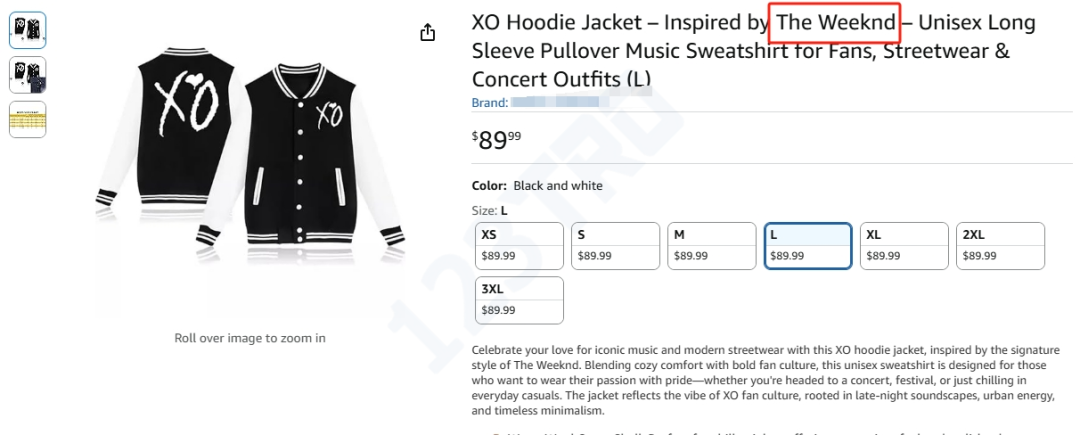This screenshot has height=435, width=1080.
Task: Choose the 2XL size option
Action: (1000, 245)
